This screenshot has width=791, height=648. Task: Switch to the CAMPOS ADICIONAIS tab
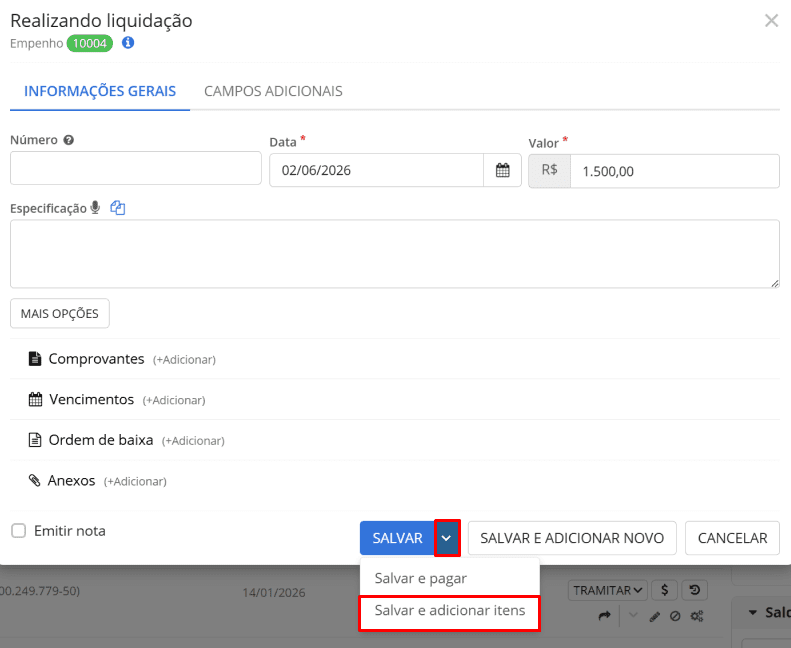273,91
